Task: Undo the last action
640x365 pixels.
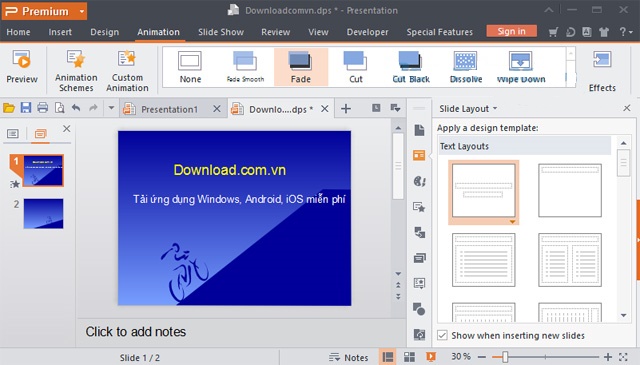Action: click(76, 108)
